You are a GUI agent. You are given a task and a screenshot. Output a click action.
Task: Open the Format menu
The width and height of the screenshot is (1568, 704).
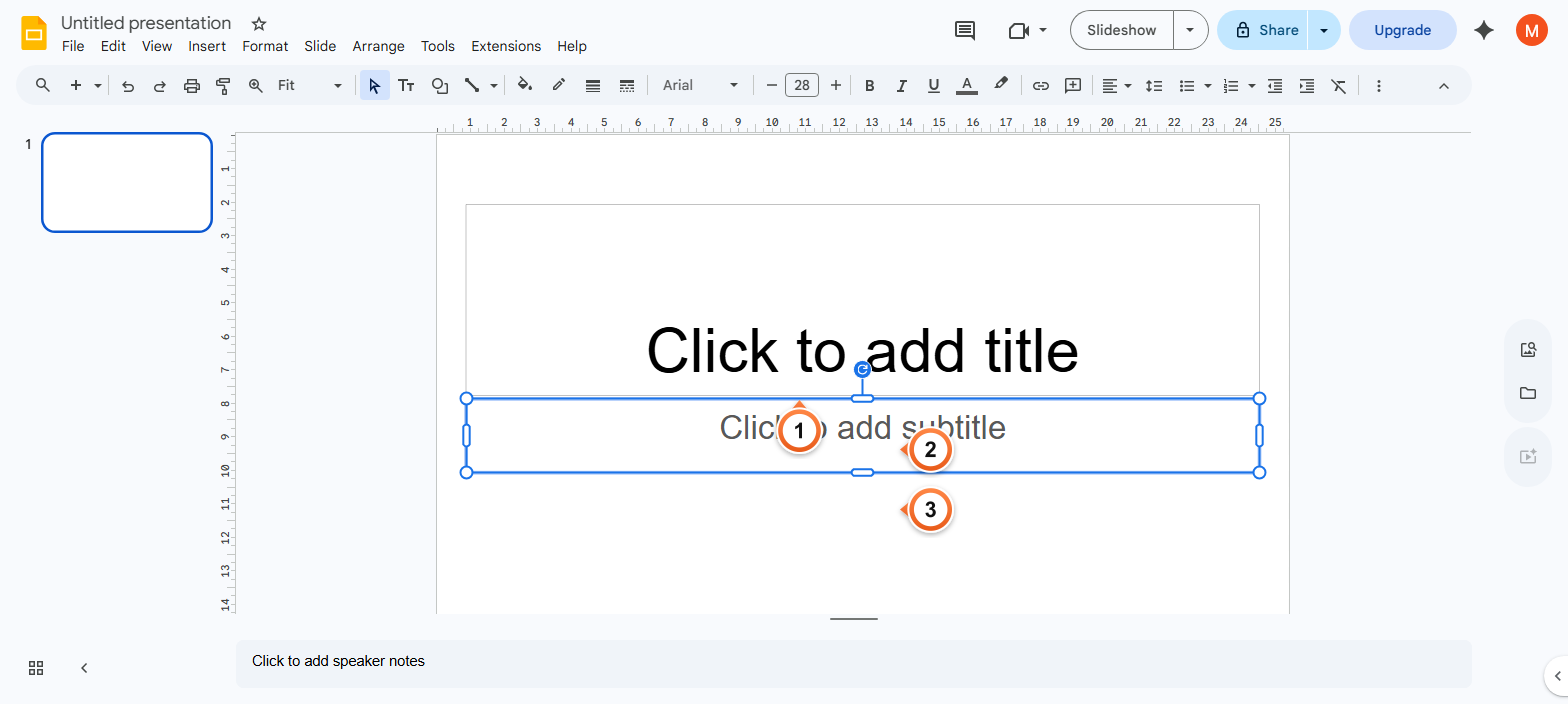[265, 46]
